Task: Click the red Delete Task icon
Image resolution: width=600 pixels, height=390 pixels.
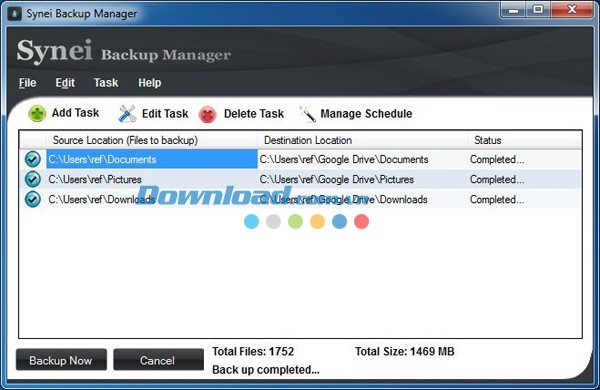Action: point(208,114)
